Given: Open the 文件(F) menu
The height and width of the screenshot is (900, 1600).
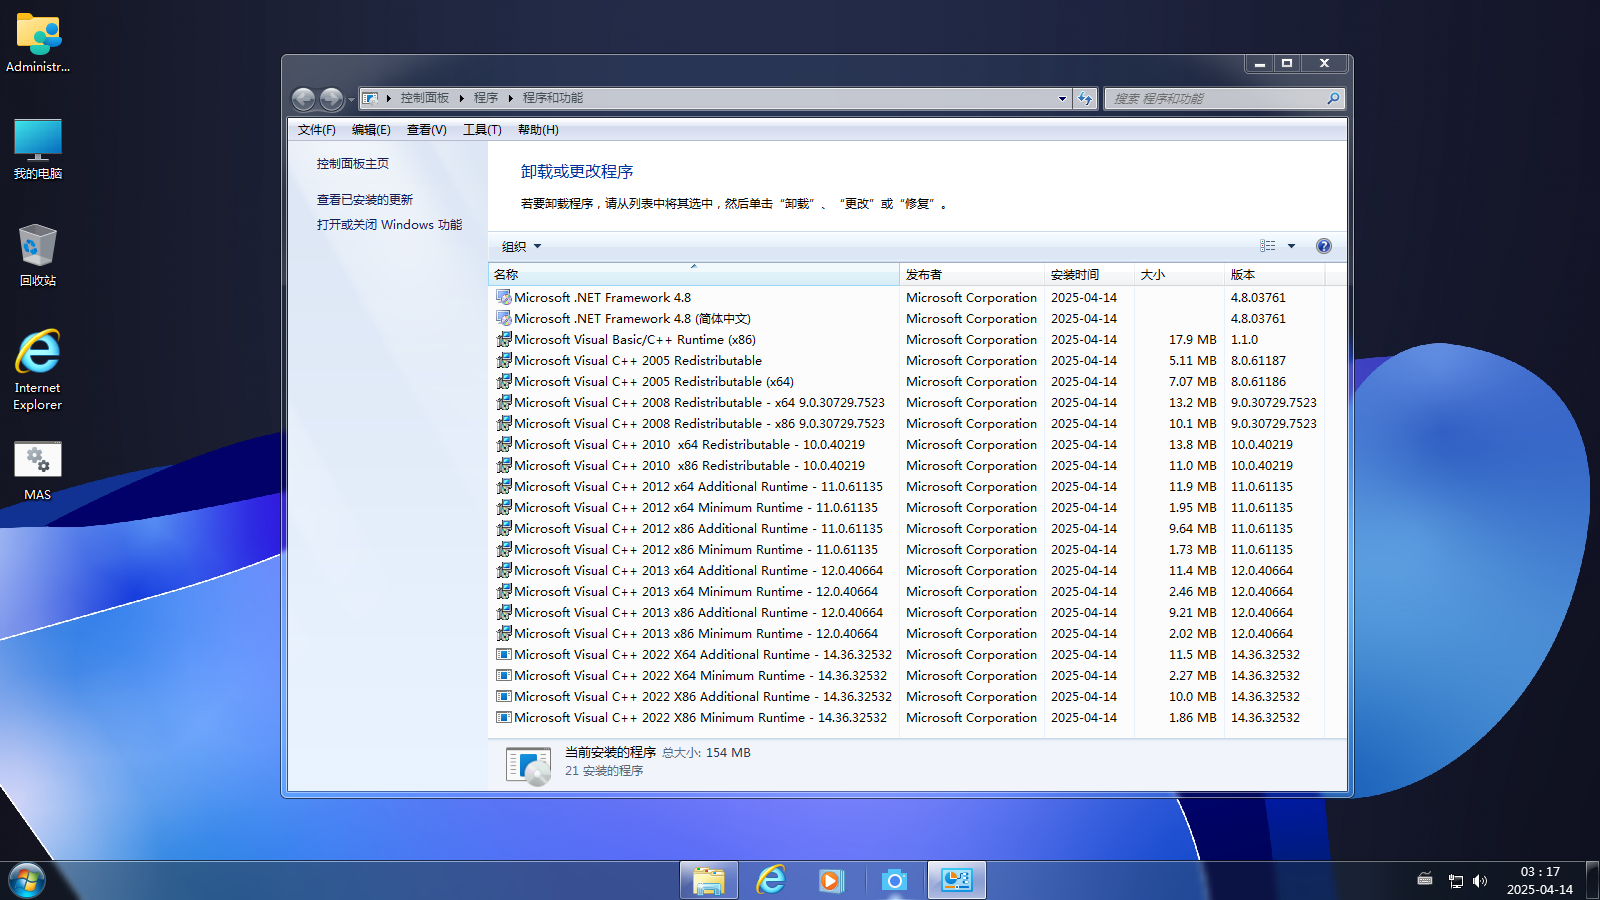Looking at the screenshot, I should [316, 130].
